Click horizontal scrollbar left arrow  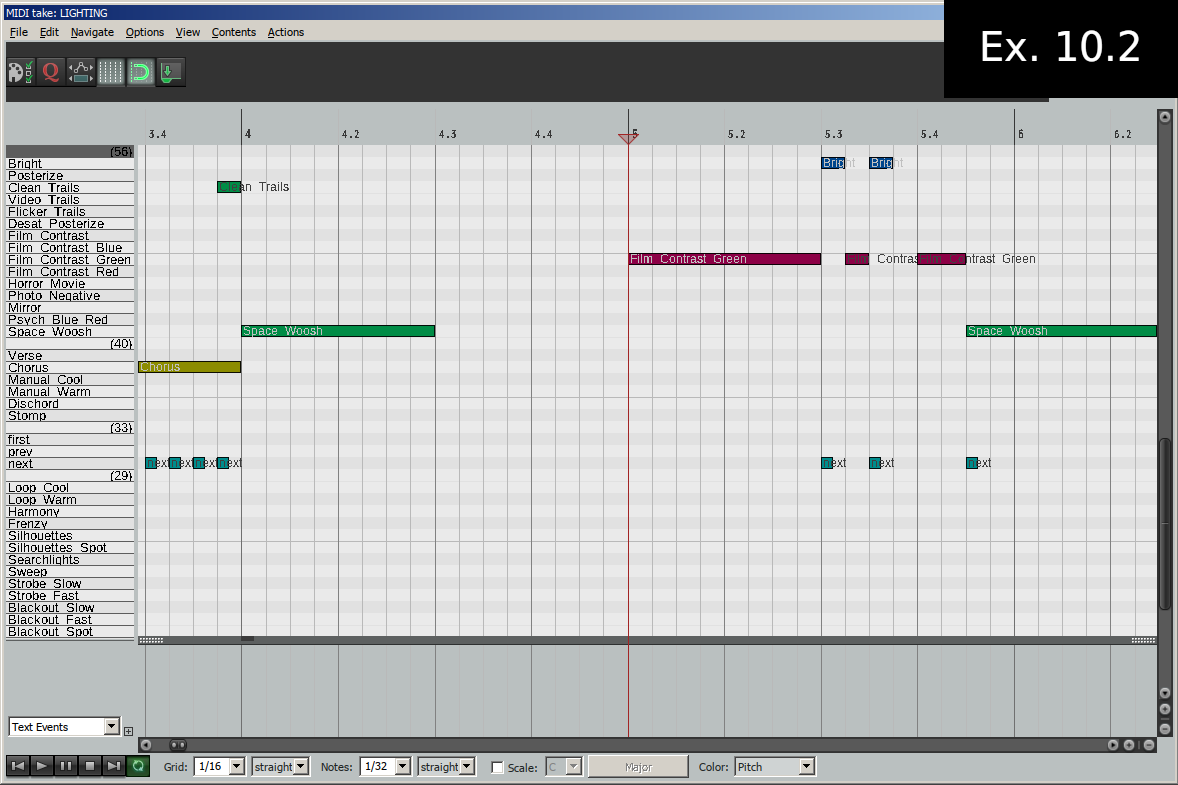(146, 745)
